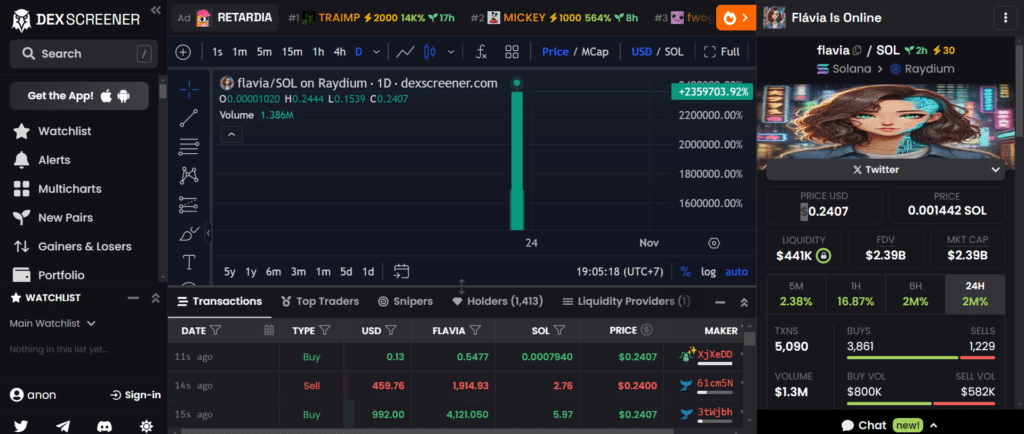Image resolution: width=1024 pixels, height=434 pixels.
Task: Open the three-dot menu in token panel
Action: [x=1004, y=18]
